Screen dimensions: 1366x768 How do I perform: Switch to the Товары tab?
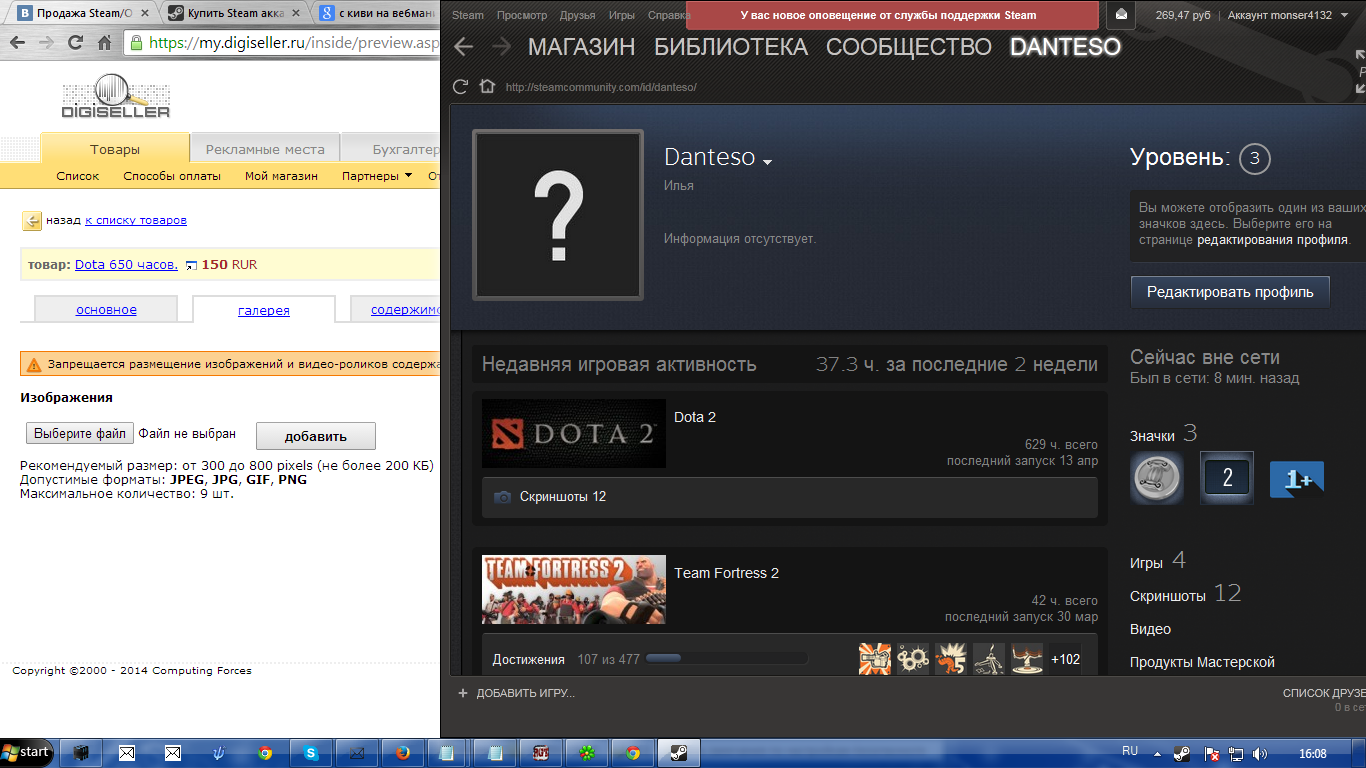pos(115,149)
